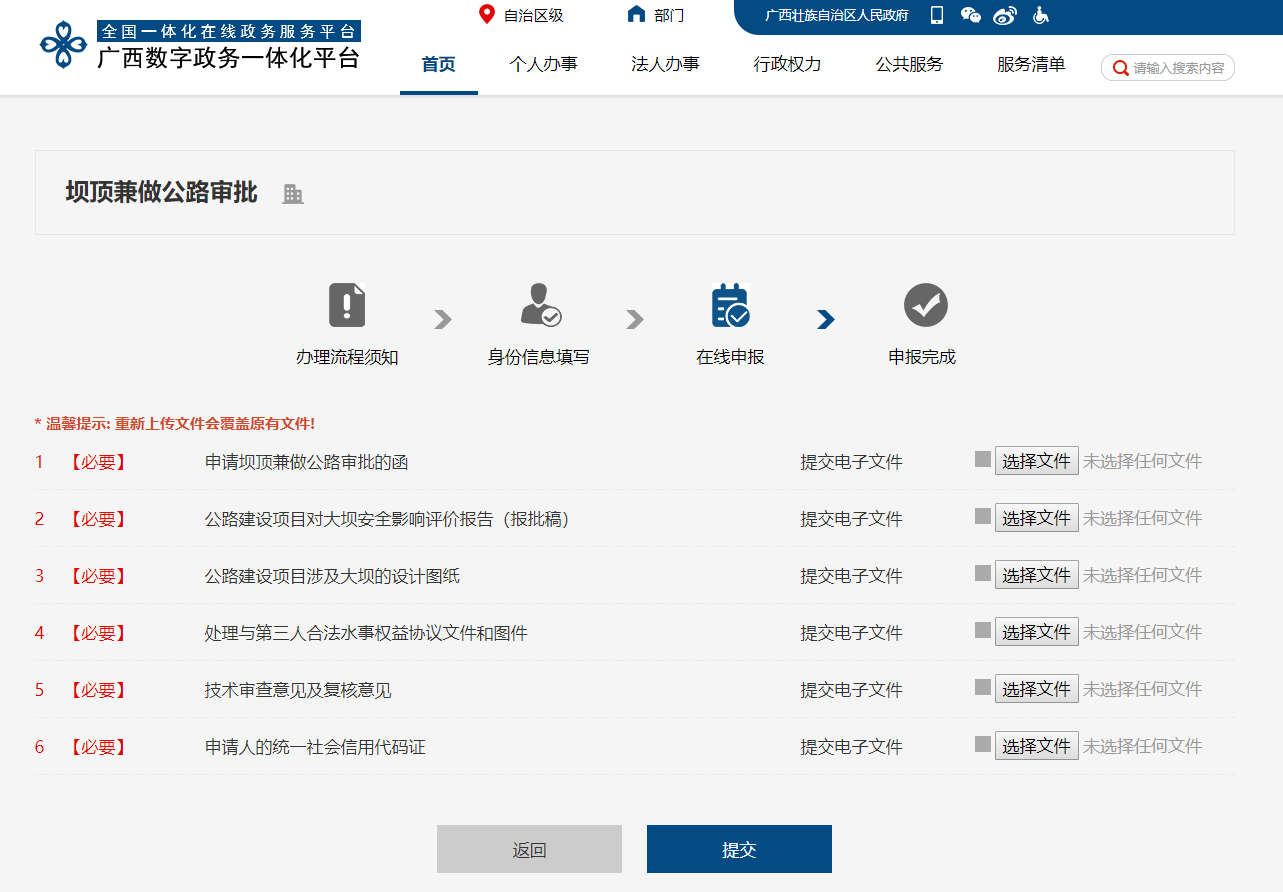Click the 申报完成 checkmark step icon
Screen dimensions: 1283x892
point(925,305)
